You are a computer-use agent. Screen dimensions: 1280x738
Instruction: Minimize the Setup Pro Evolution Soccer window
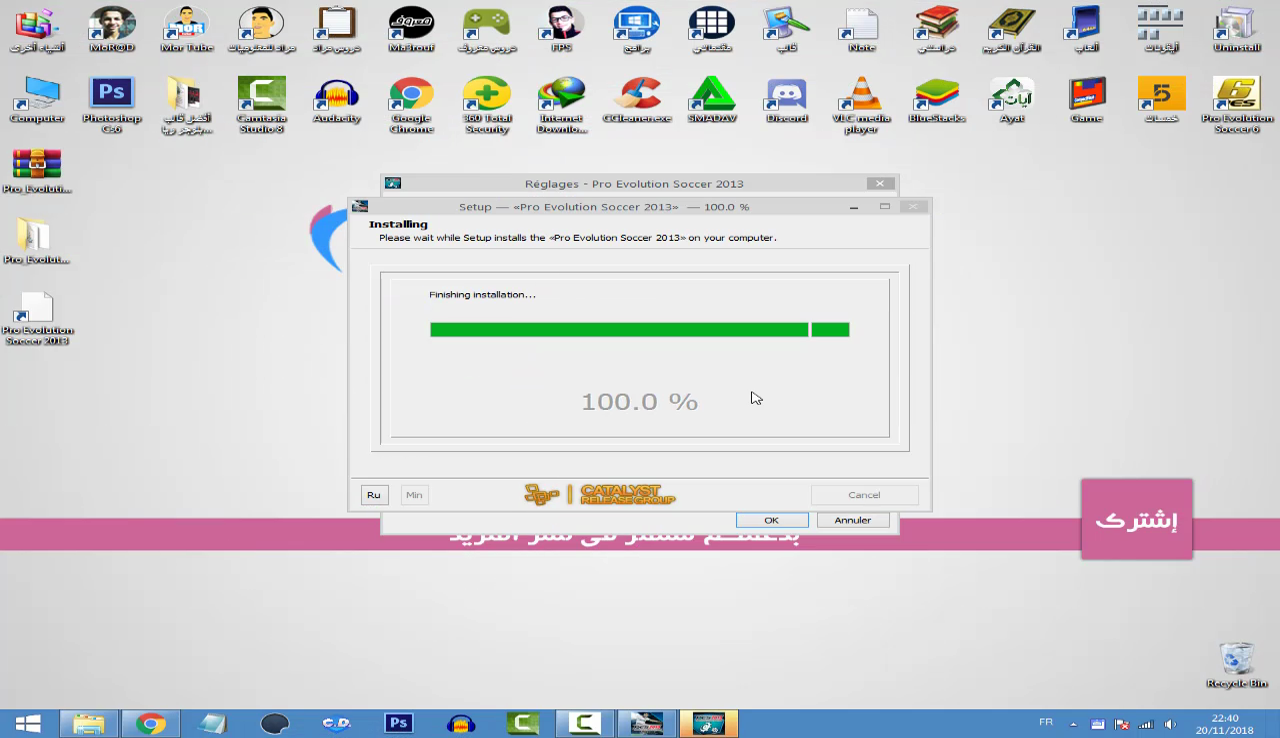pos(854,207)
